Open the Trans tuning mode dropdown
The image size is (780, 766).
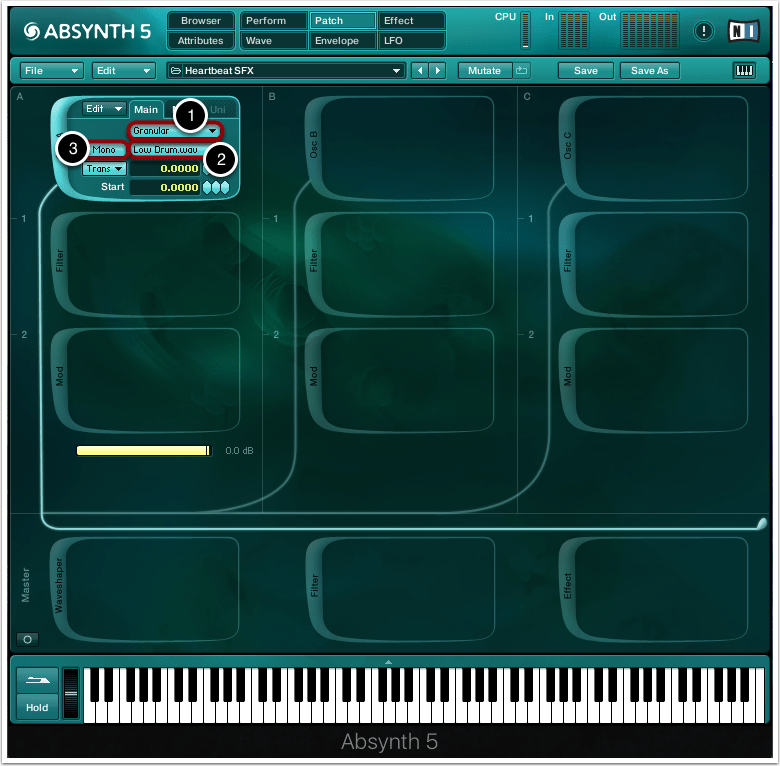pyautogui.click(x=104, y=169)
